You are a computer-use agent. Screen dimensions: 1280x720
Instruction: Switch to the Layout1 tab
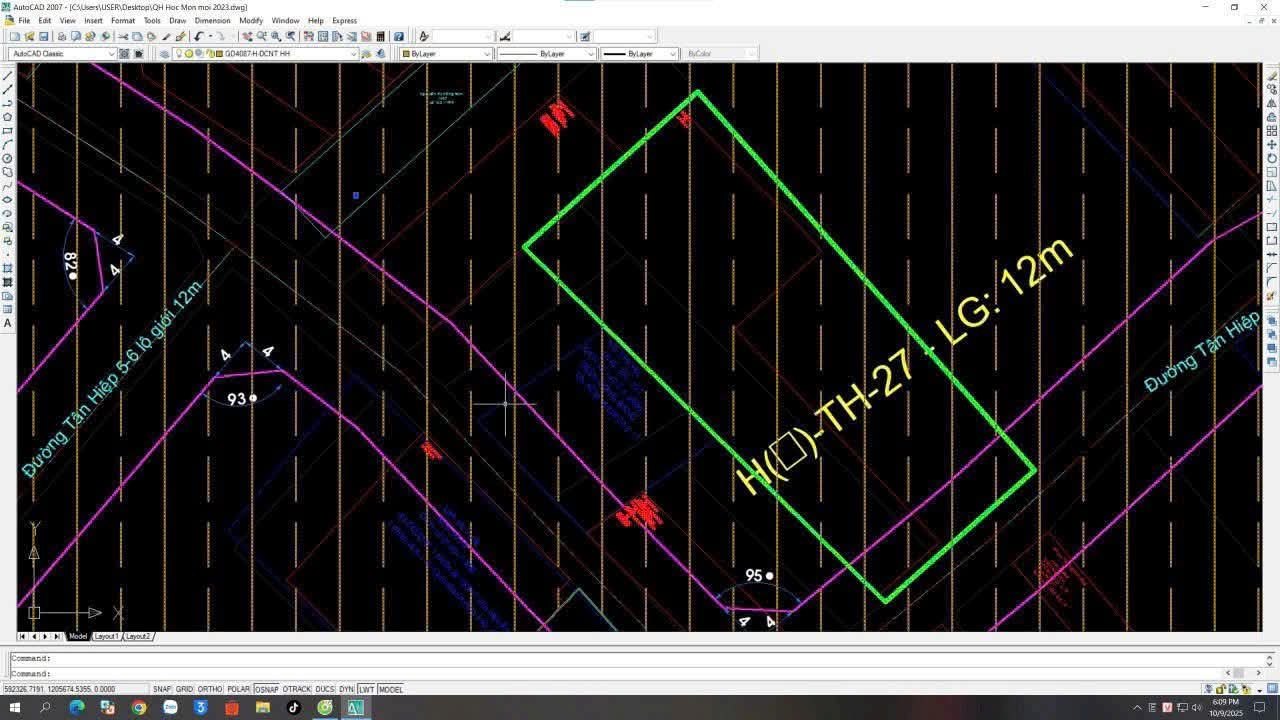pos(105,636)
